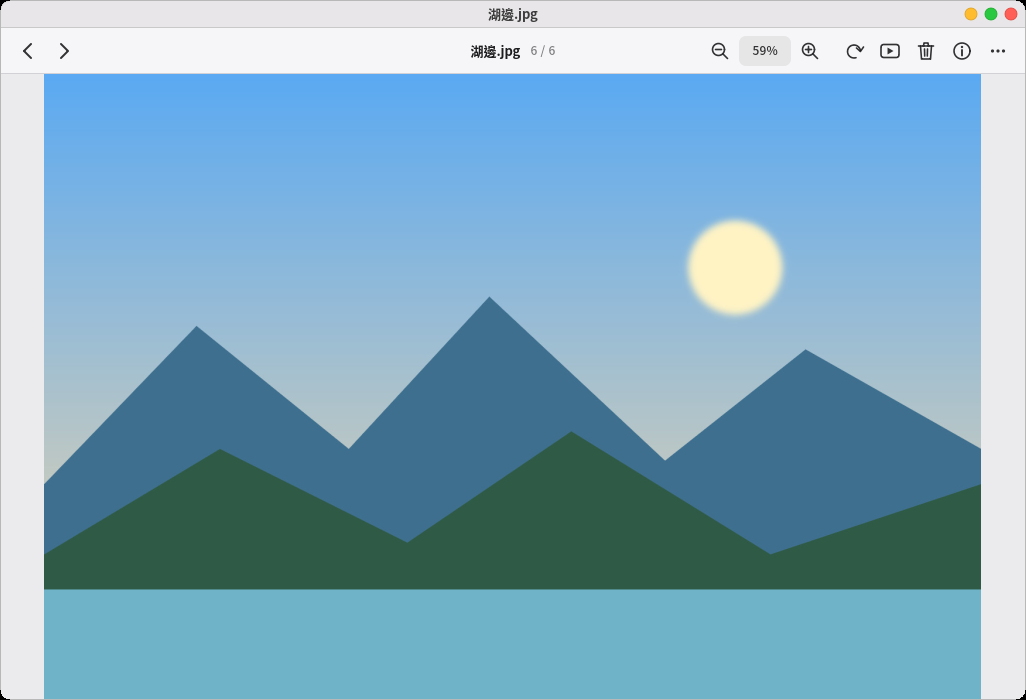Close the viewer with the red button
Image resolution: width=1026 pixels, height=700 pixels.
[x=1011, y=14]
